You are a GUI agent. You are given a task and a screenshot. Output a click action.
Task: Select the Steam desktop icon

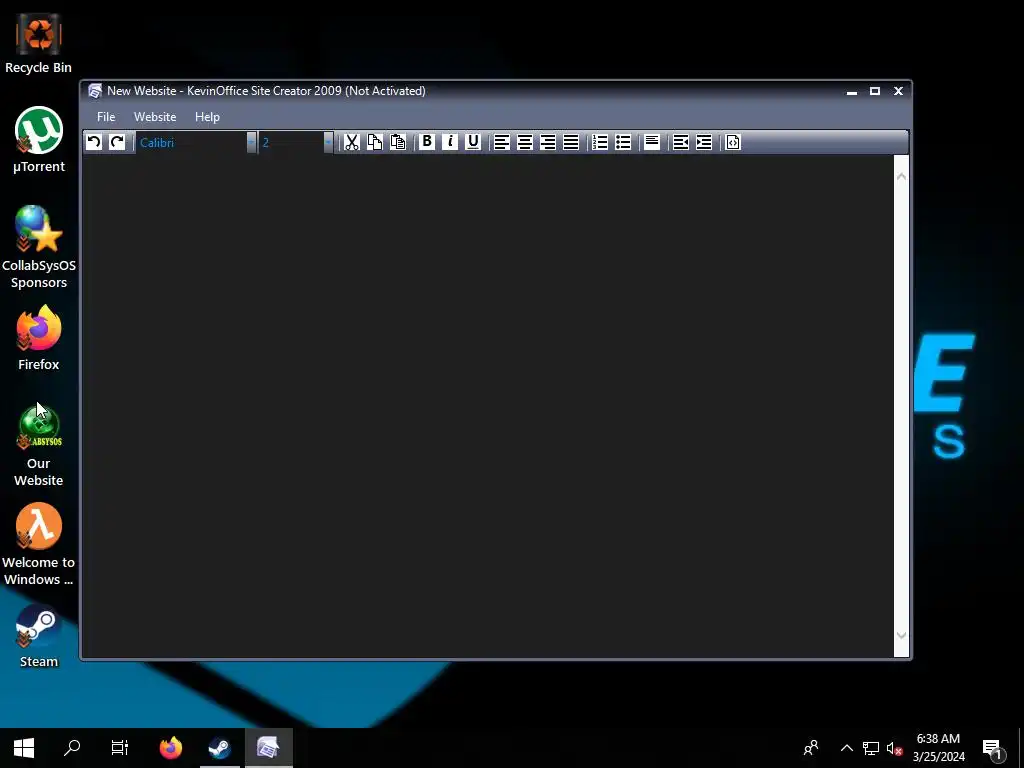pyautogui.click(x=39, y=637)
